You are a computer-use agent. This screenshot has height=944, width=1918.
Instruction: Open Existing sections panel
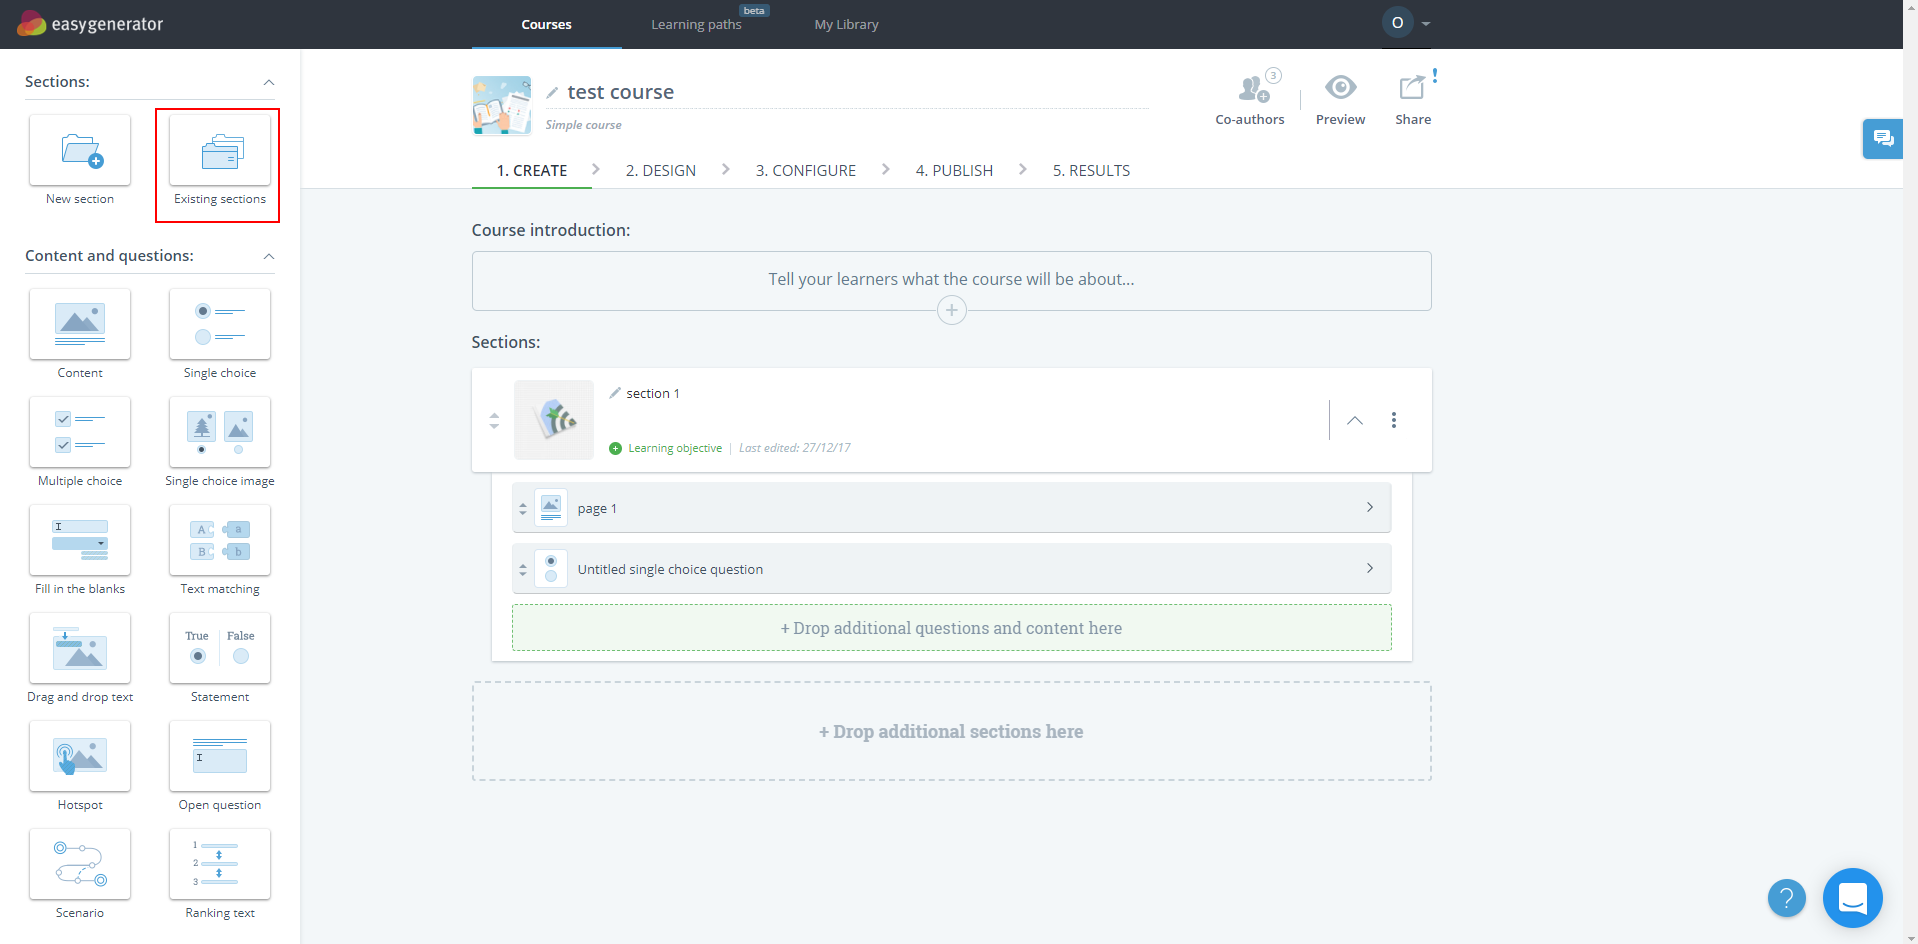click(220, 151)
